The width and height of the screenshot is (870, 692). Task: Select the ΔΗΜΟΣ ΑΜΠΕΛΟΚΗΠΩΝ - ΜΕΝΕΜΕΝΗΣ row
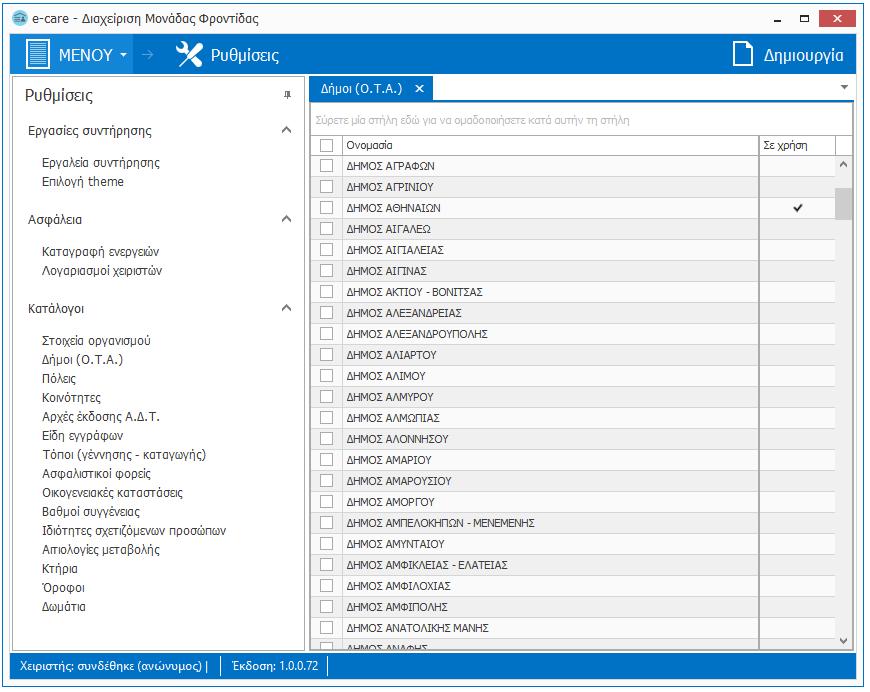tap(573, 523)
